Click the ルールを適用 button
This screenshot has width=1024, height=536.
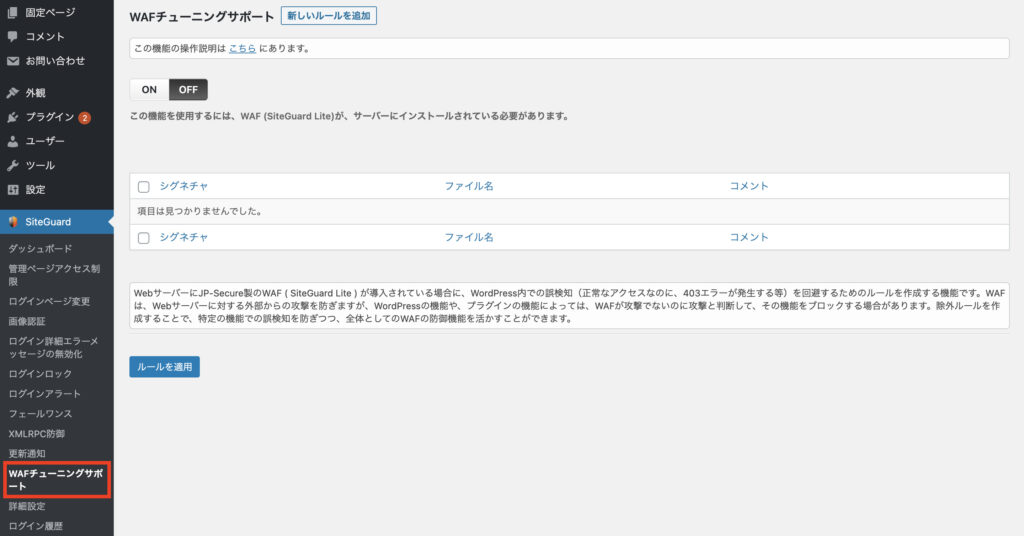[x=165, y=367]
